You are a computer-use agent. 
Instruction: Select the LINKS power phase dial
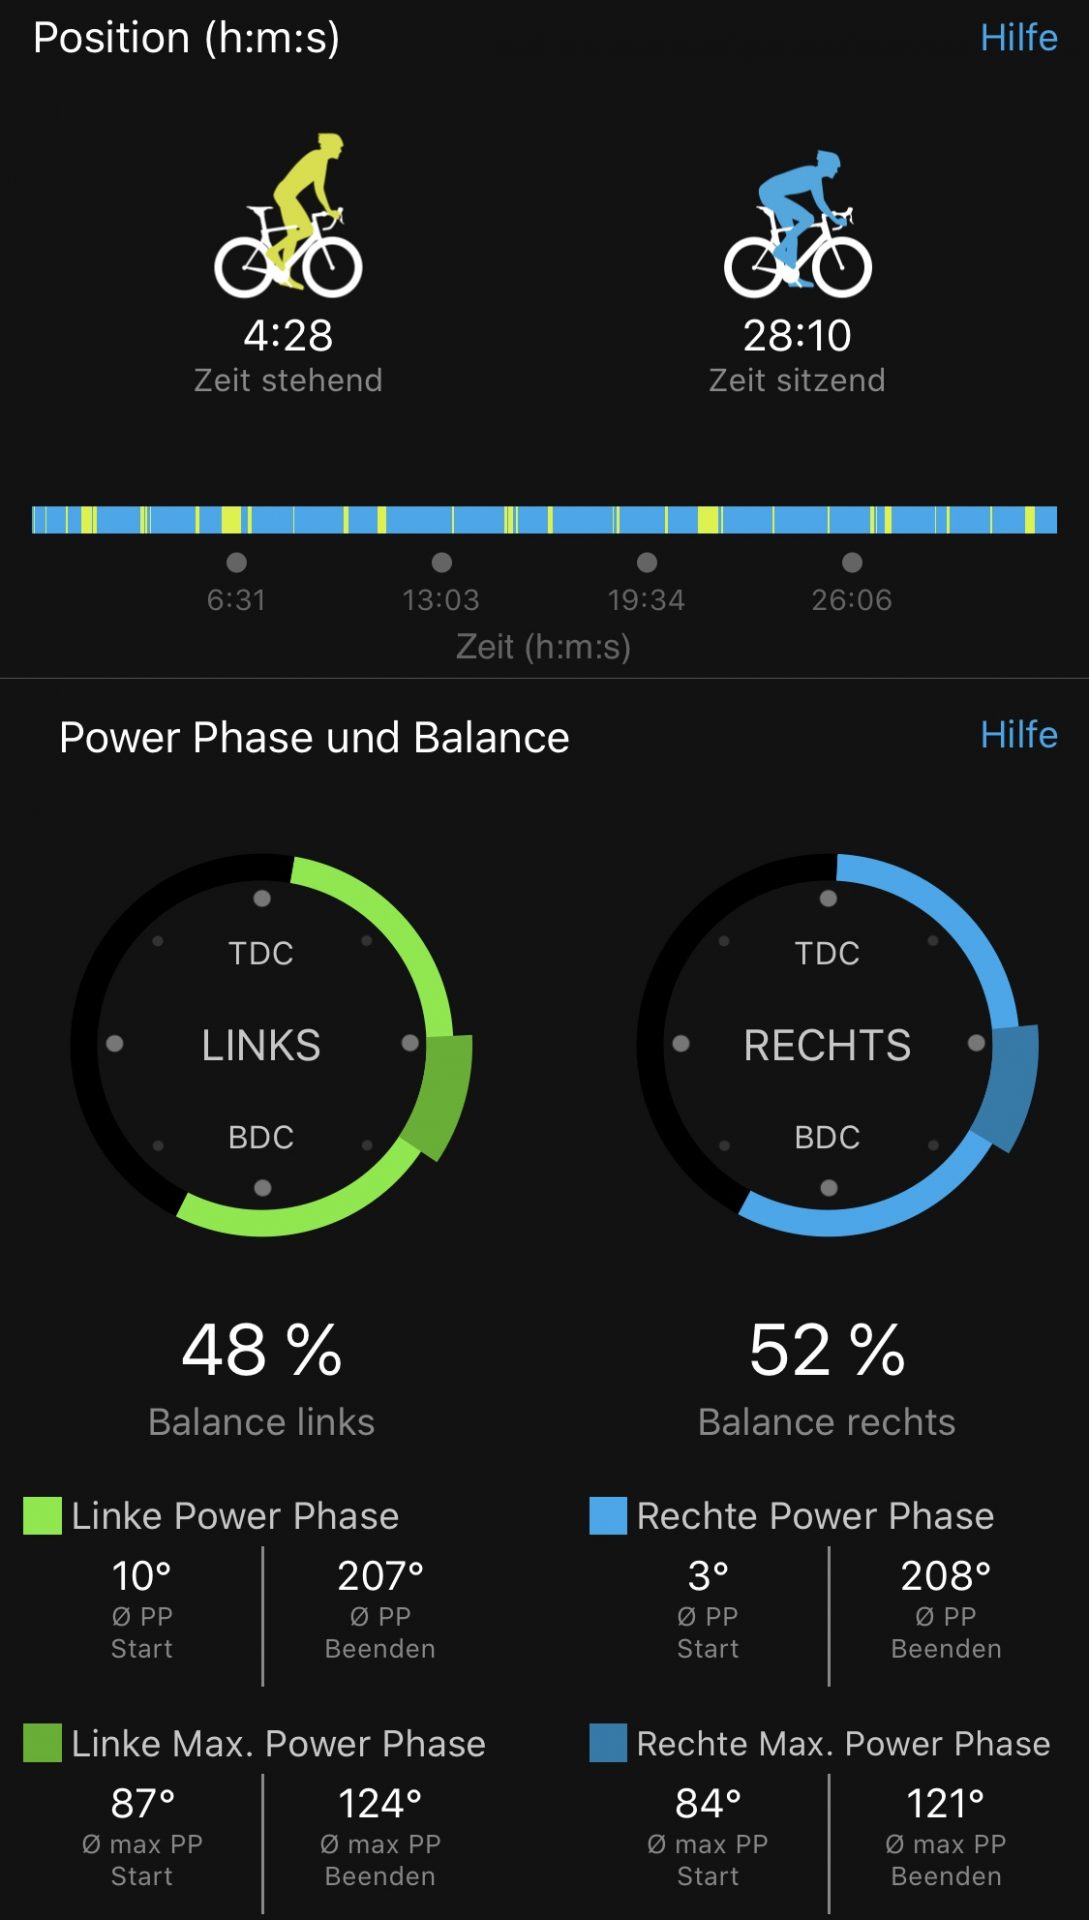pos(270,1045)
